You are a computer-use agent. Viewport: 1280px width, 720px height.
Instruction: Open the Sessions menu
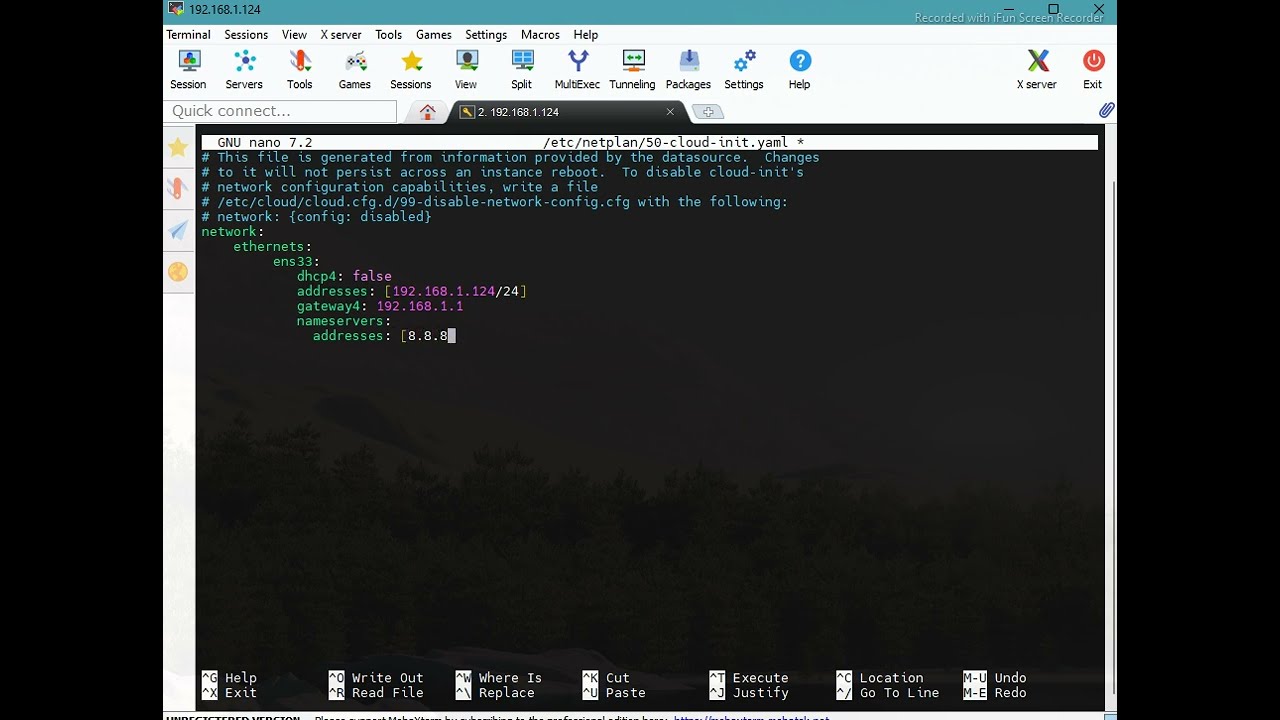coord(246,35)
